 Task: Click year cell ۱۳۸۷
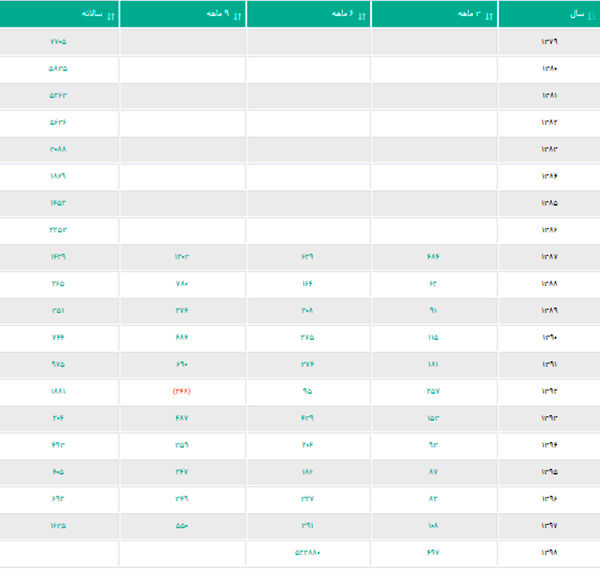[549, 256]
